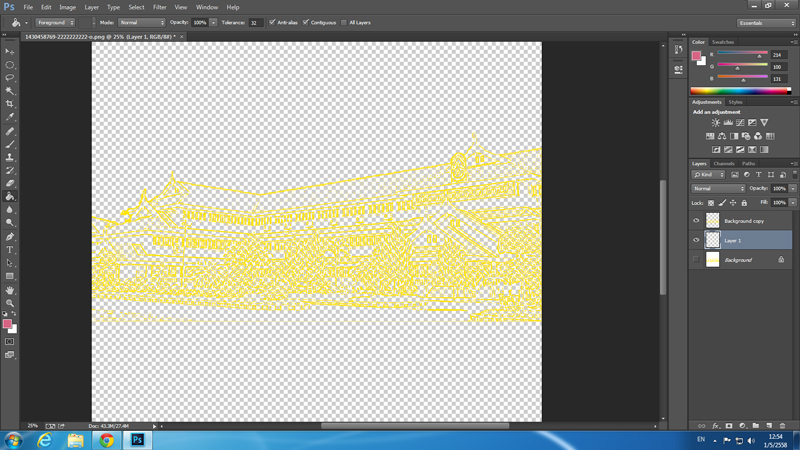This screenshot has width=800, height=450.
Task: Toggle Lock image pixels brush icon
Action: click(722, 203)
